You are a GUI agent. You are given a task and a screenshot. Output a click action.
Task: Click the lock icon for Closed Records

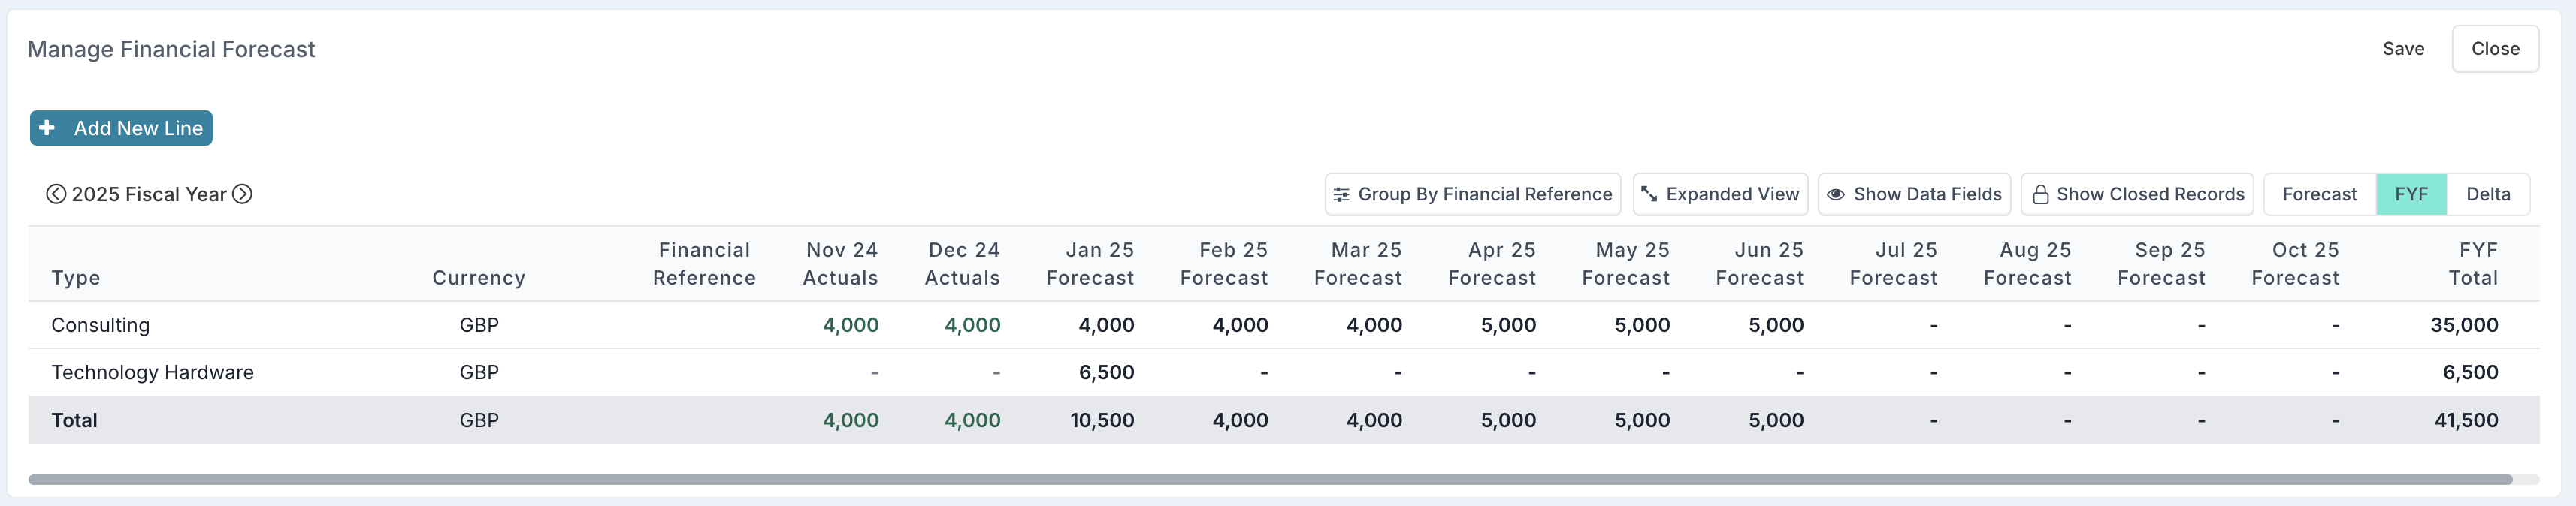click(x=2040, y=194)
